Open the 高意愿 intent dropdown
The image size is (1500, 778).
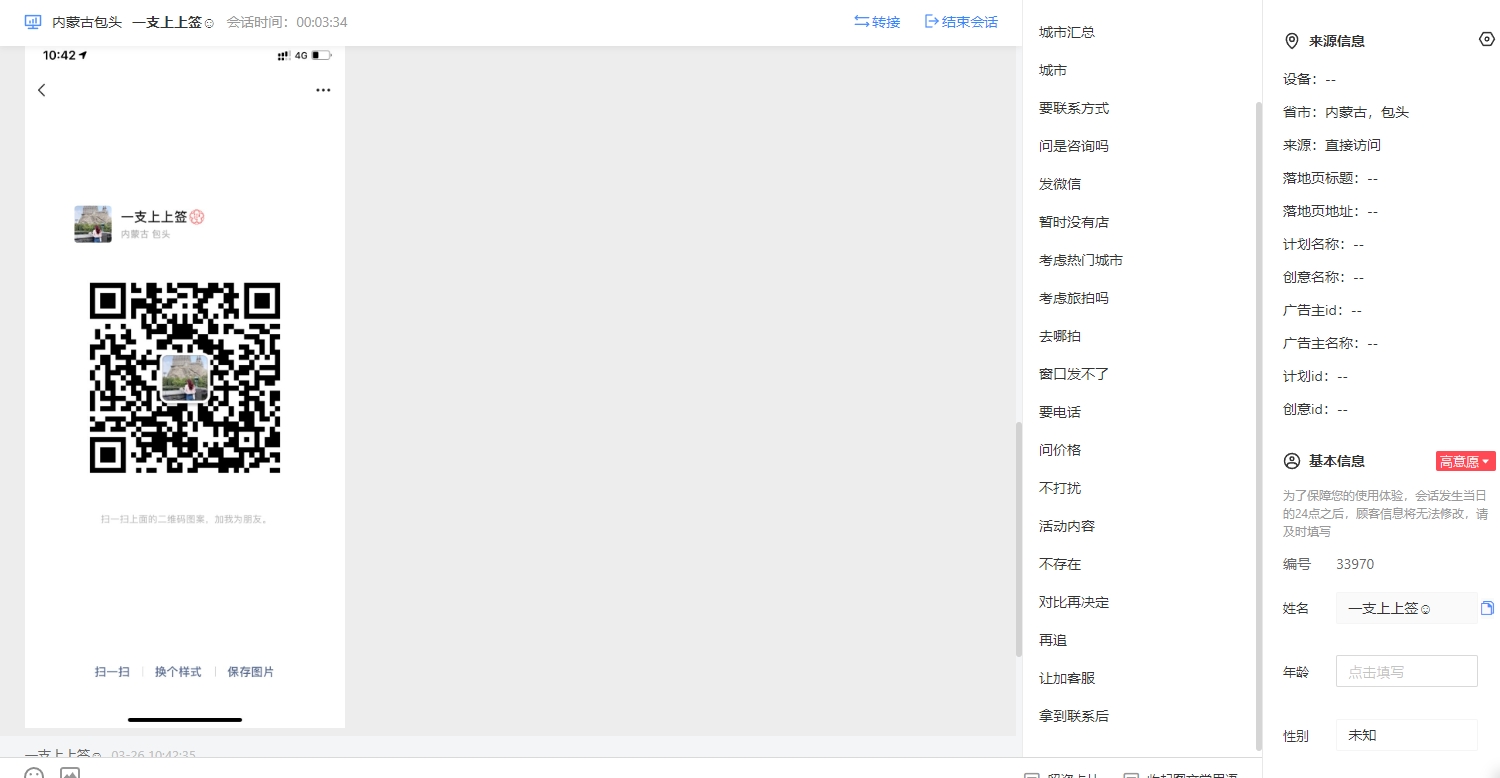[x=1465, y=461]
